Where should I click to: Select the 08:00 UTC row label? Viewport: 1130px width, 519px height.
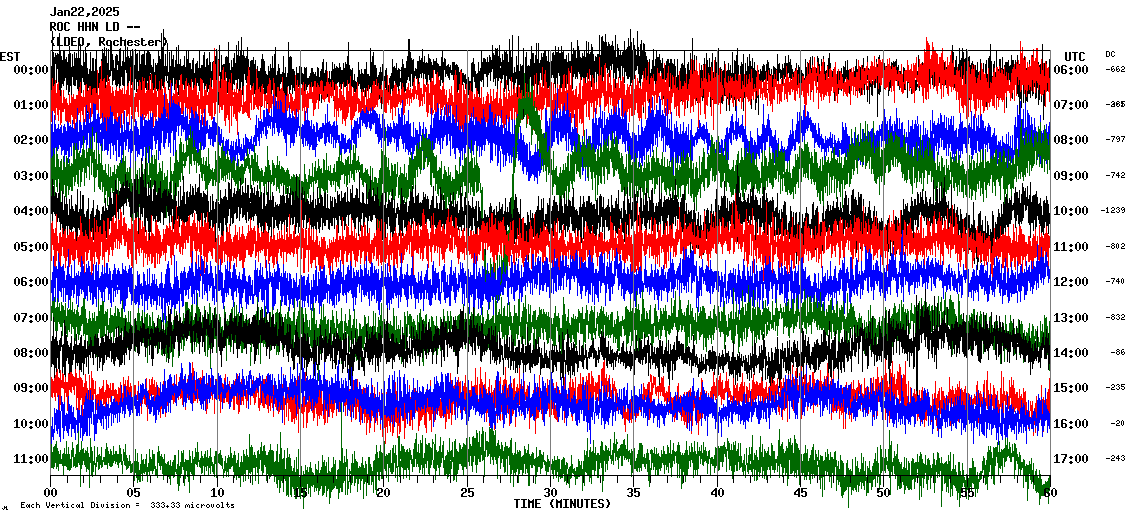[1071, 140]
